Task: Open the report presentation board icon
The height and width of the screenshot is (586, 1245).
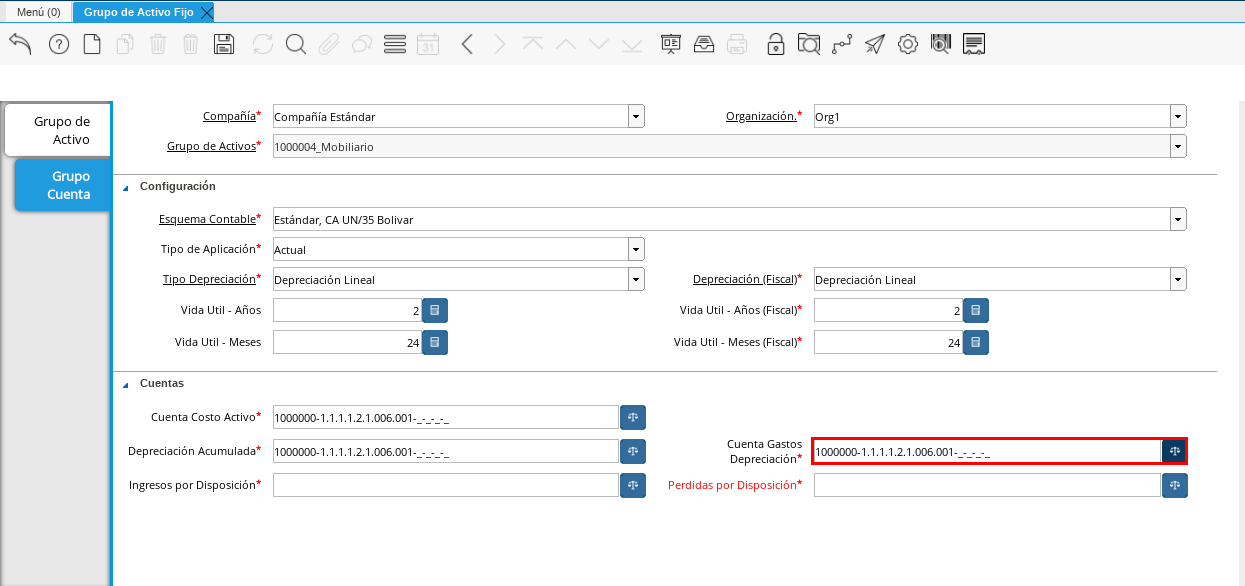Action: coord(670,44)
